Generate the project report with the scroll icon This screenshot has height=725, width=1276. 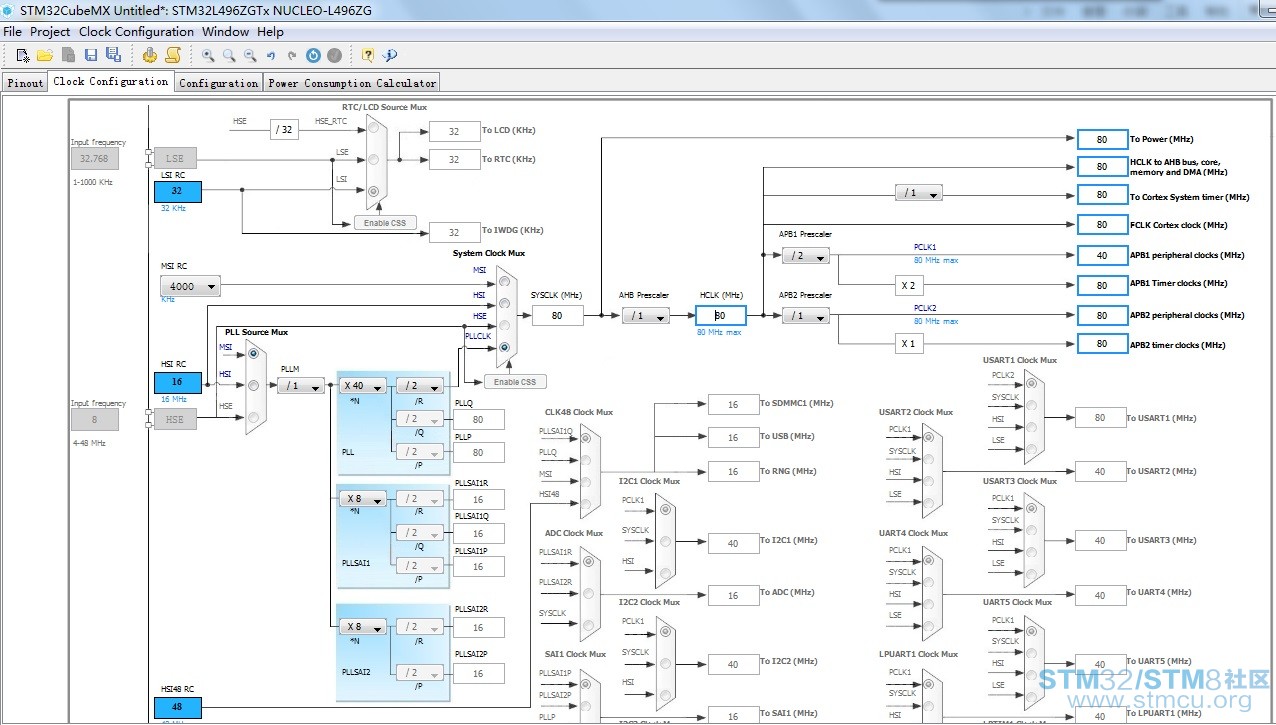[173, 55]
